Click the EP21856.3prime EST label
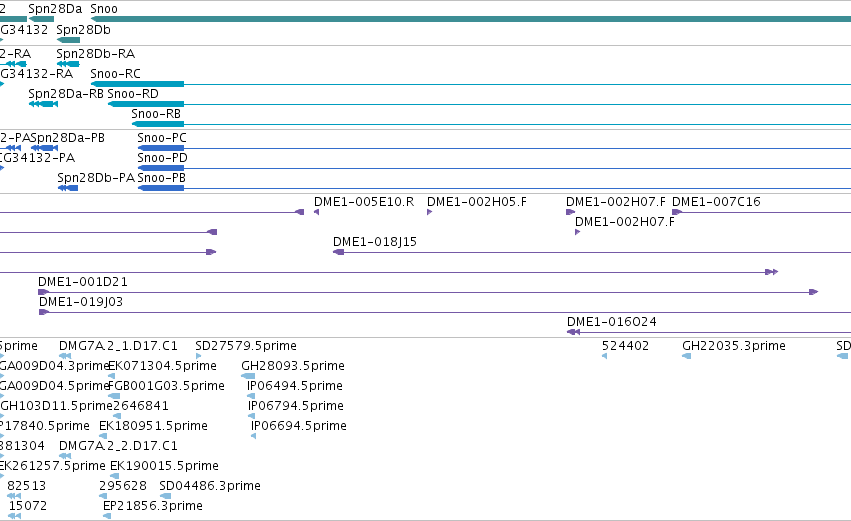The width and height of the screenshot is (851, 521). [153, 506]
